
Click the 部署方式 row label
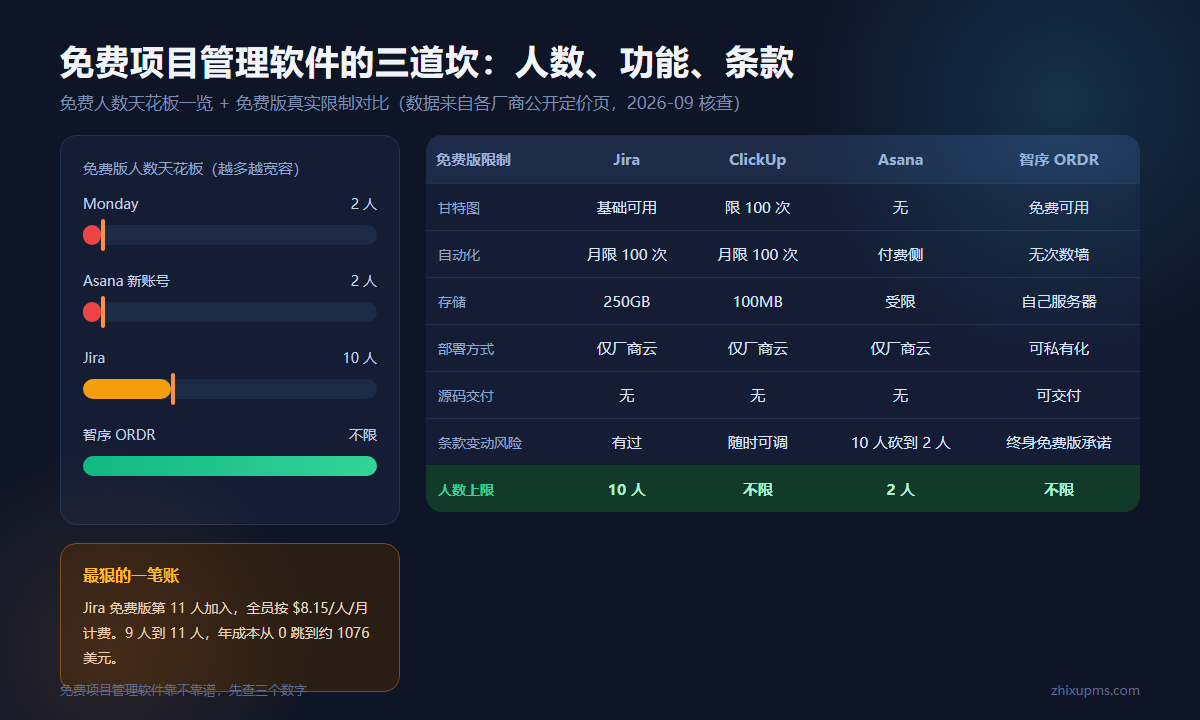pos(466,349)
